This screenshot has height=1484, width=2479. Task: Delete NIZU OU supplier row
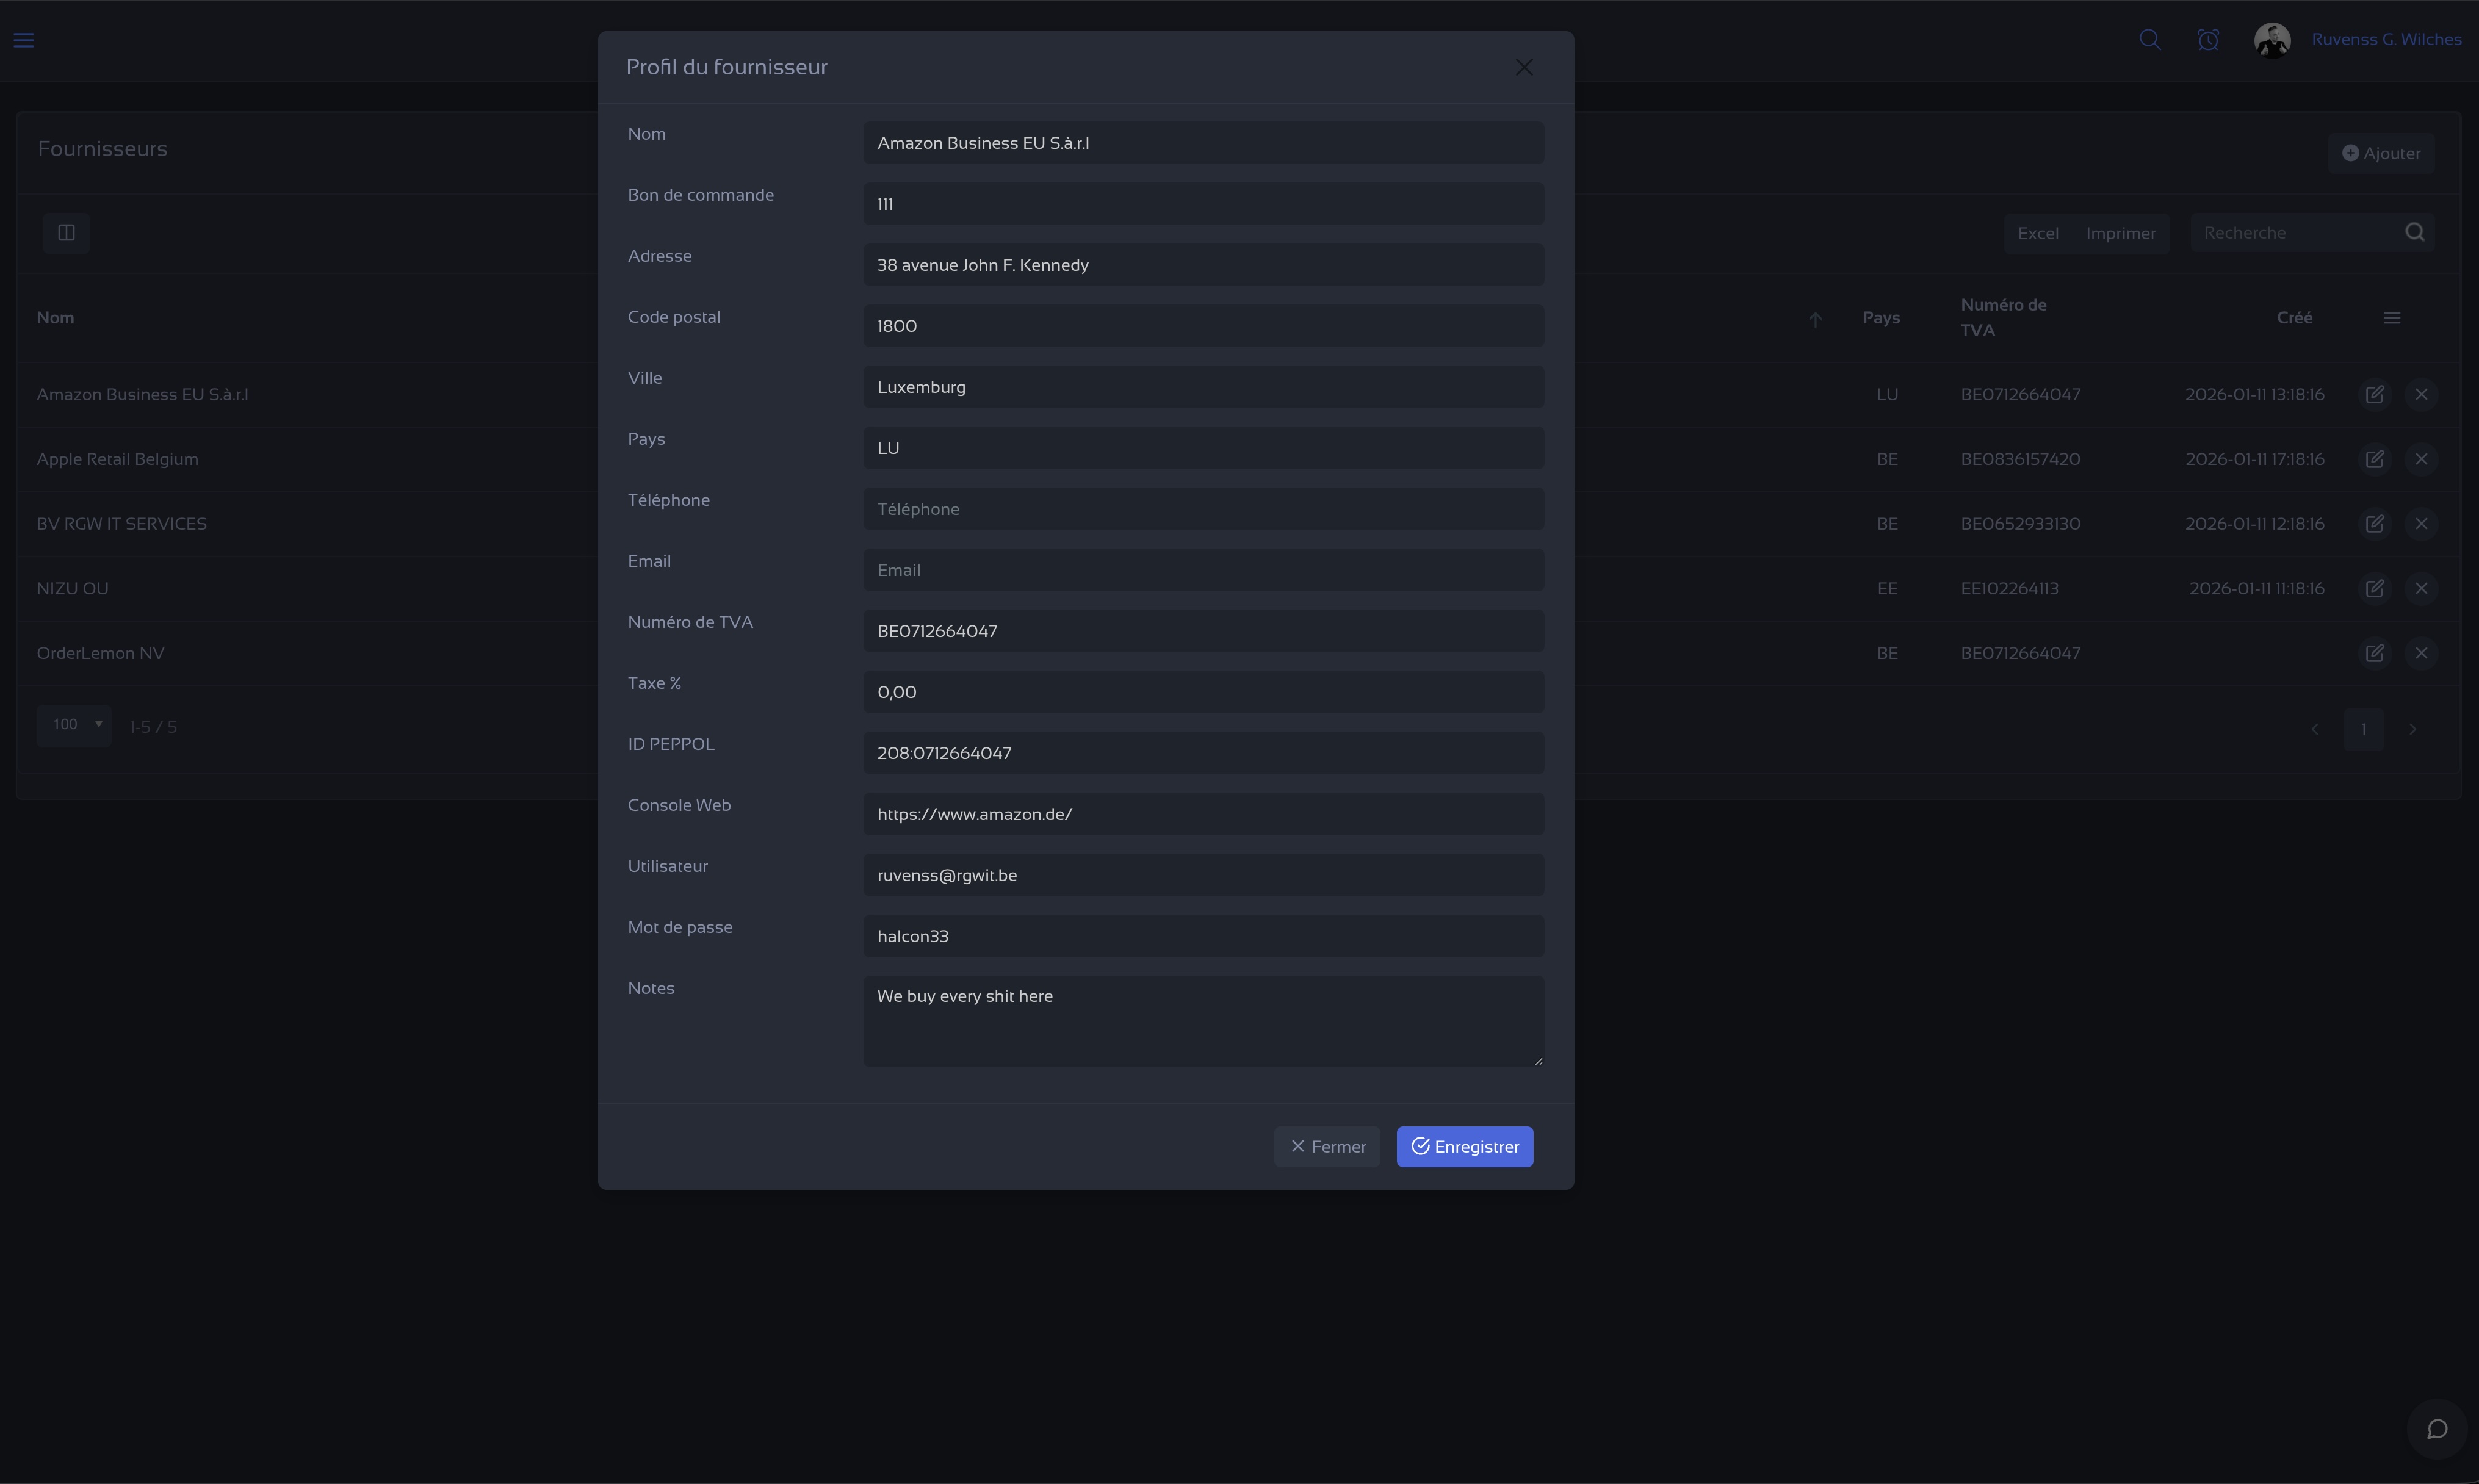pyautogui.click(x=2421, y=588)
